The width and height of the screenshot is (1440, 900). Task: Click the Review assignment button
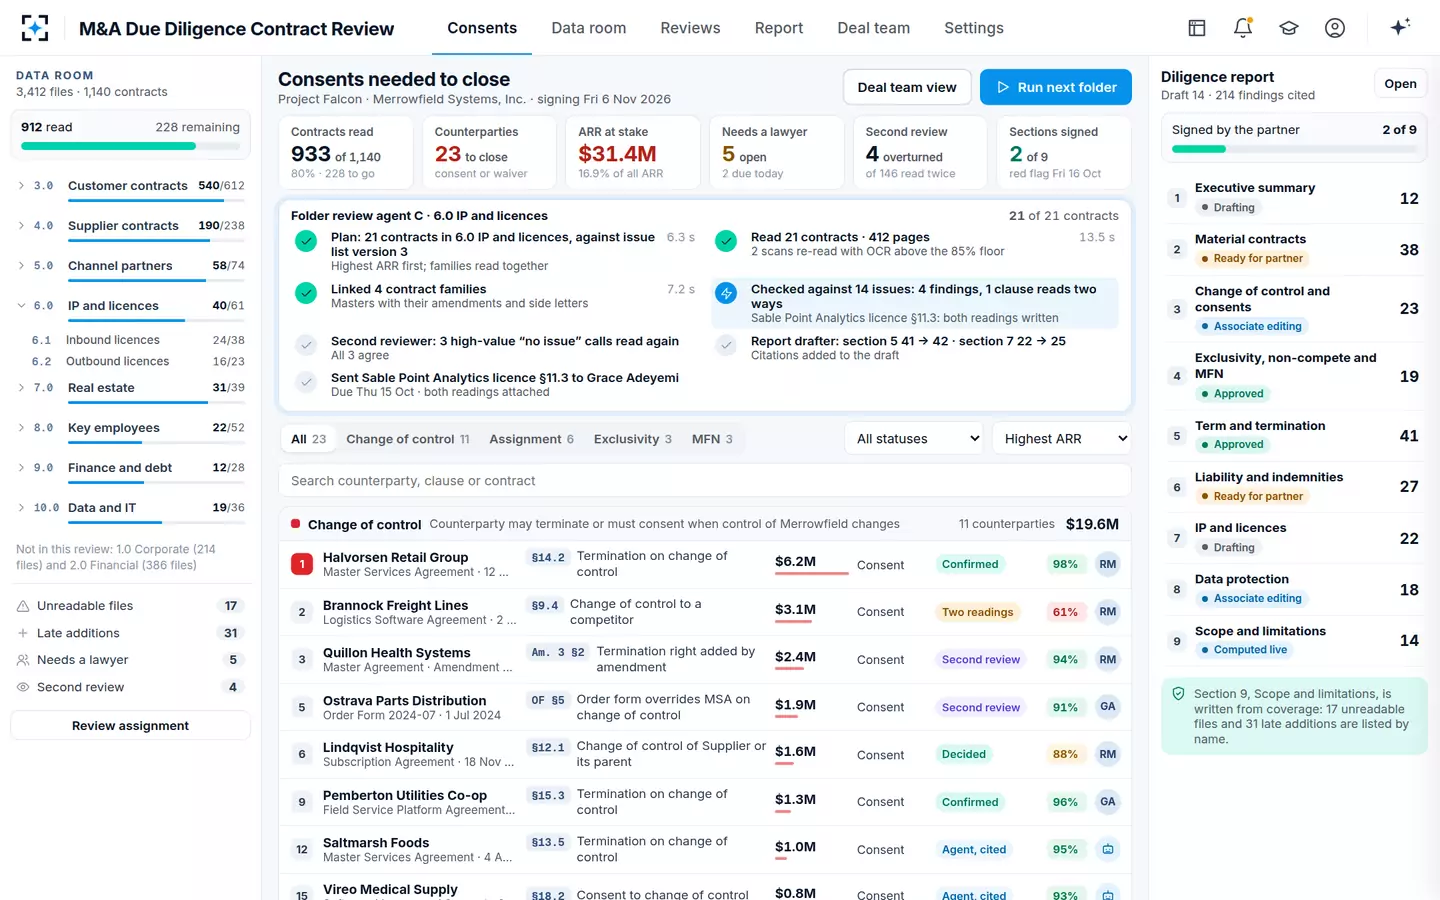[130, 726]
